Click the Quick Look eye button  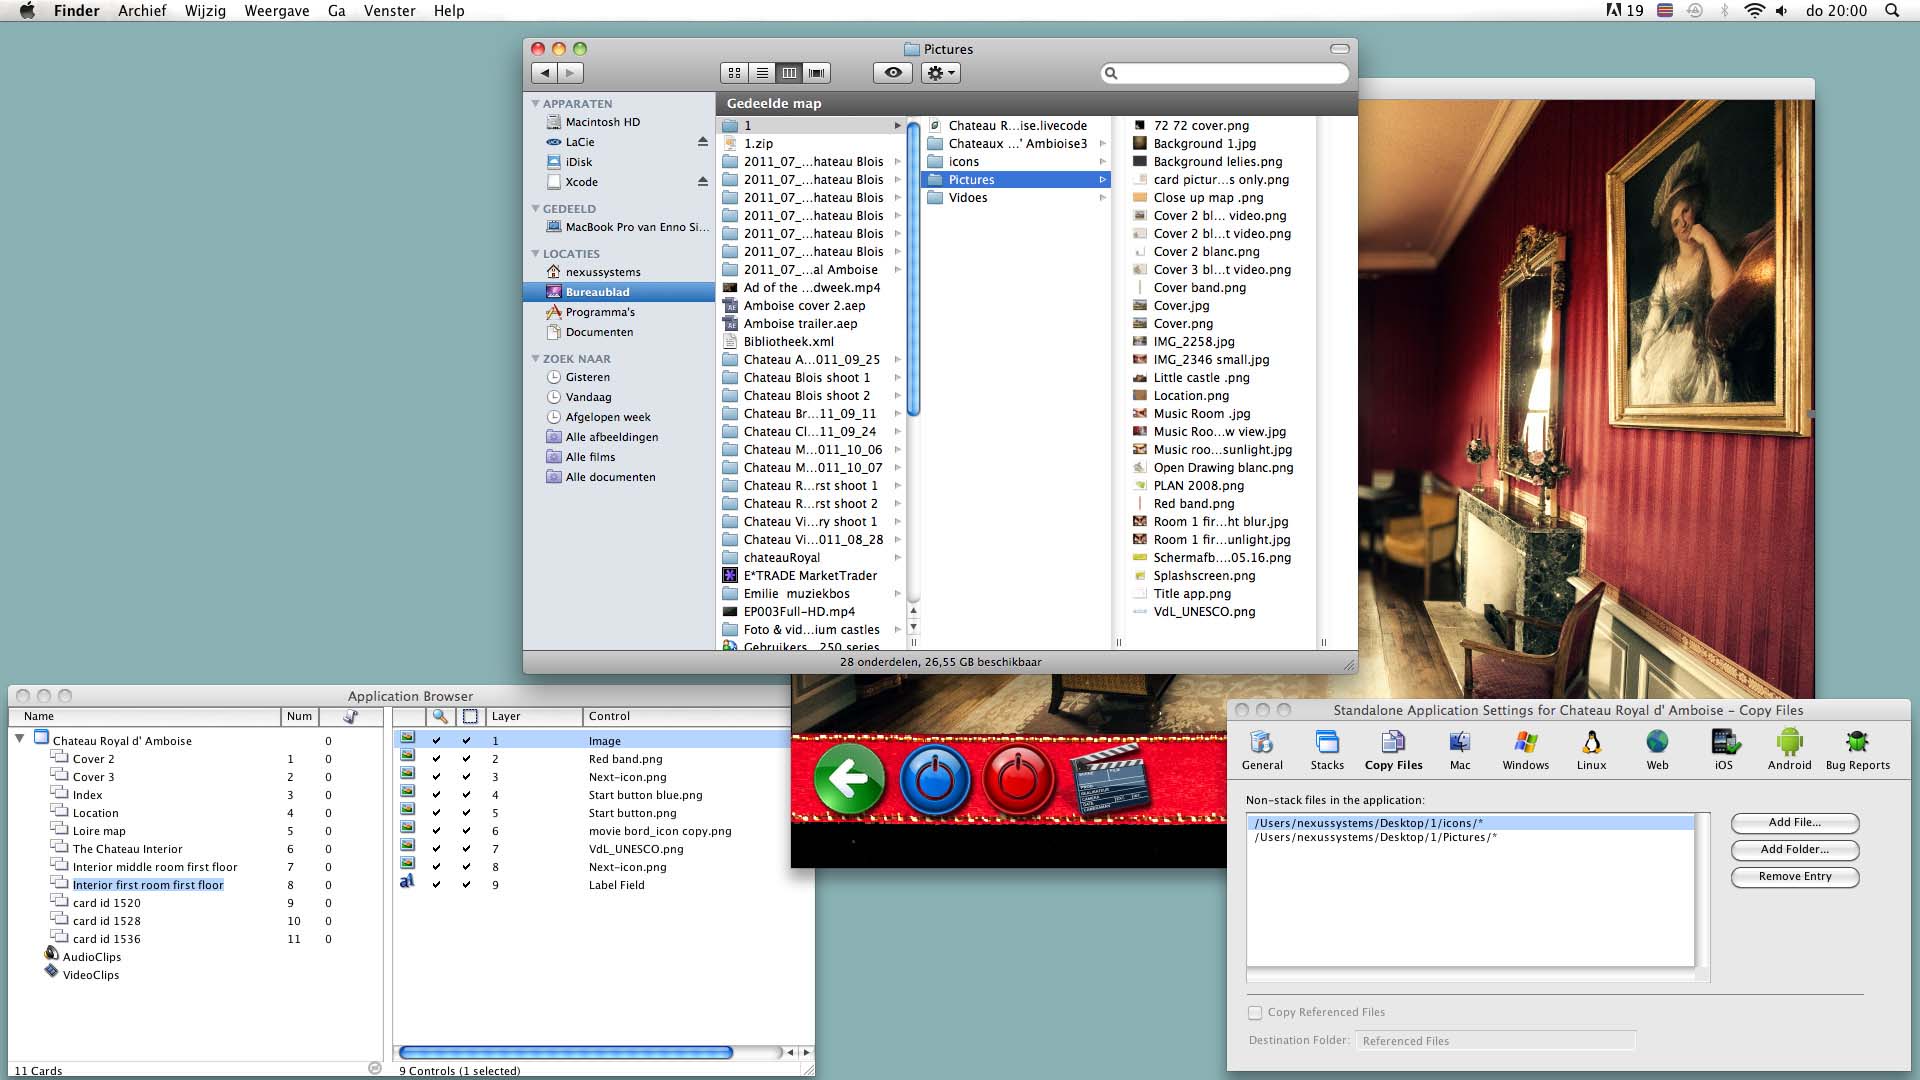point(893,73)
